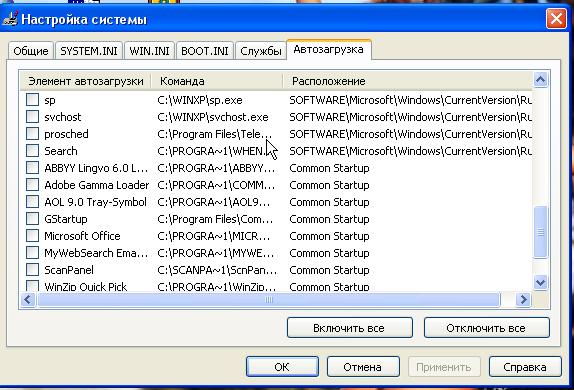This screenshot has width=574, height=390.
Task: Click the horizontal scrollbar thumb
Action: 269,300
